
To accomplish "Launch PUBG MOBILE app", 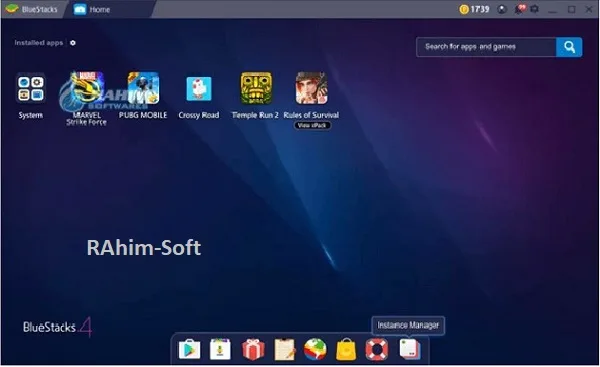I will coord(143,88).
